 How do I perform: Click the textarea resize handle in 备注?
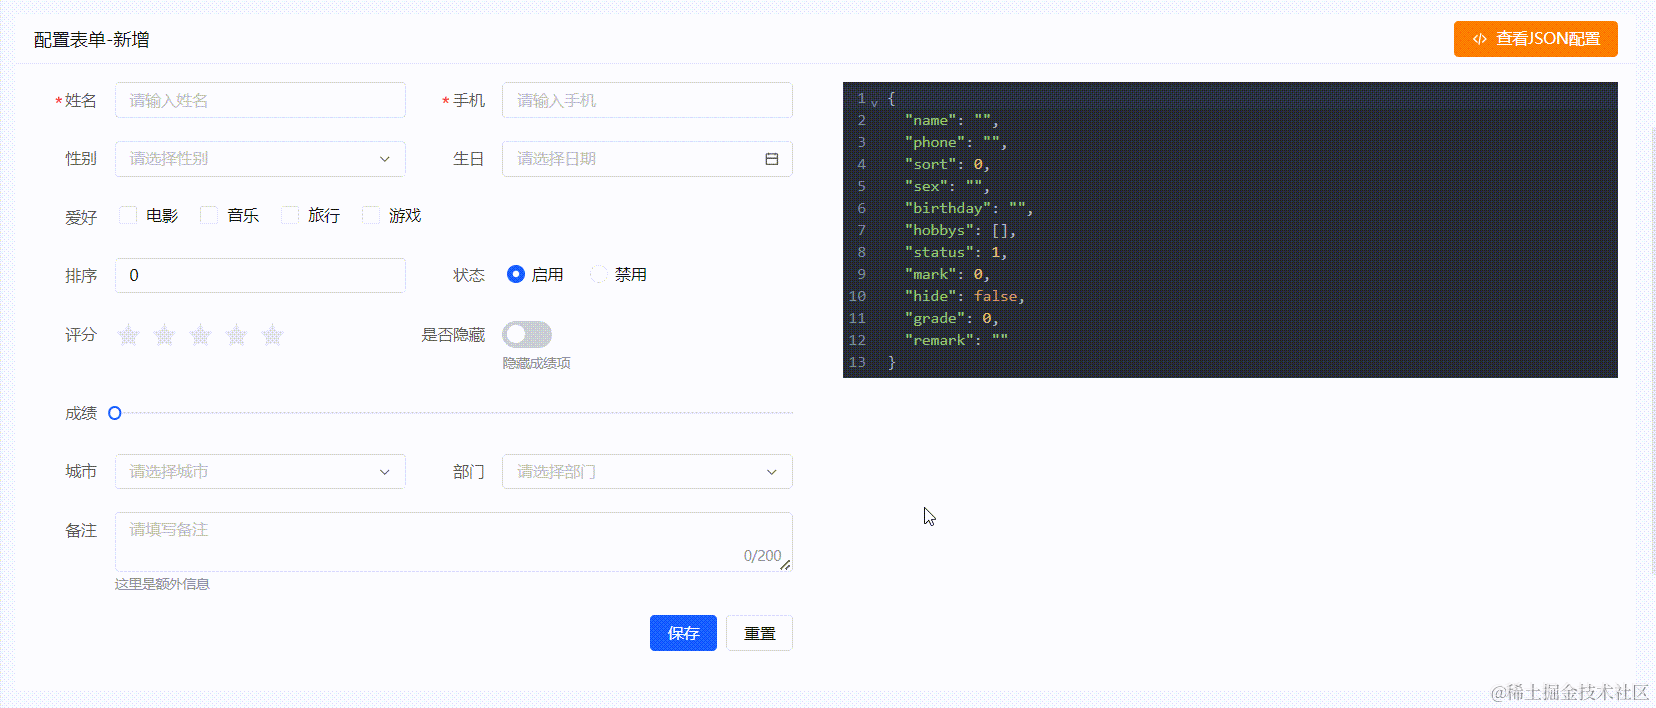[785, 565]
